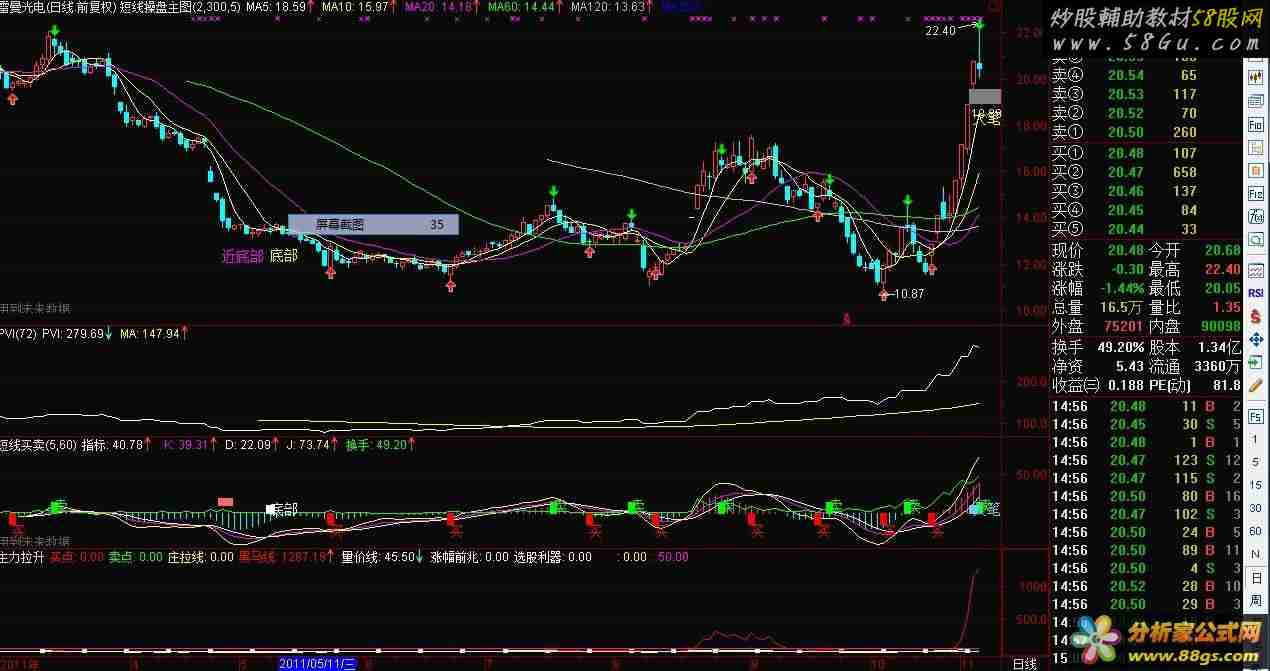Screen dimensions: 1270x671
Task: Click the 卖② 20.52 ask row
Action: (x=1143, y=113)
